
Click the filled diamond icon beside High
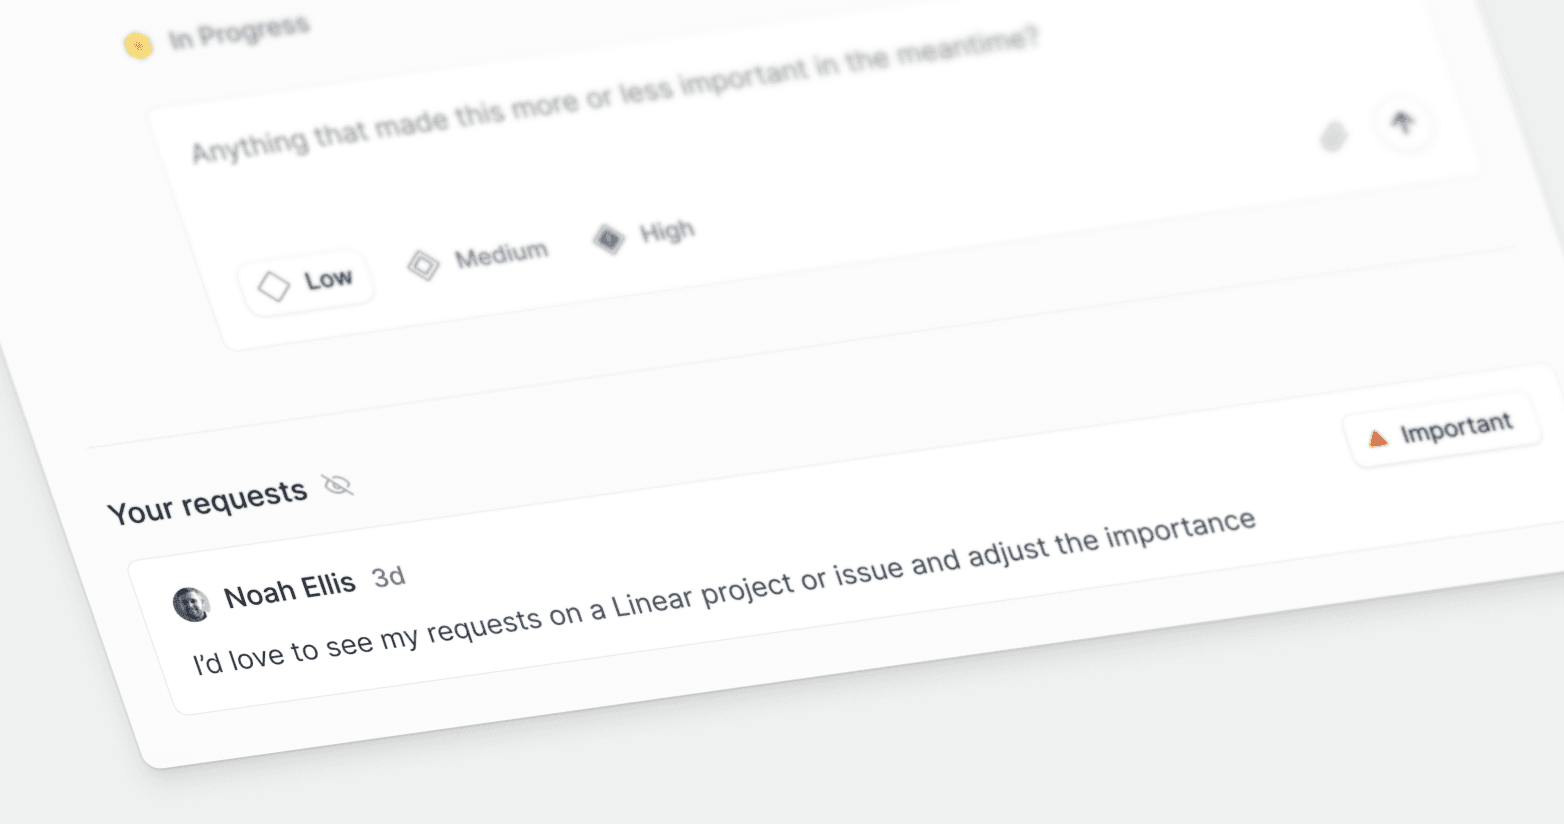click(x=609, y=239)
